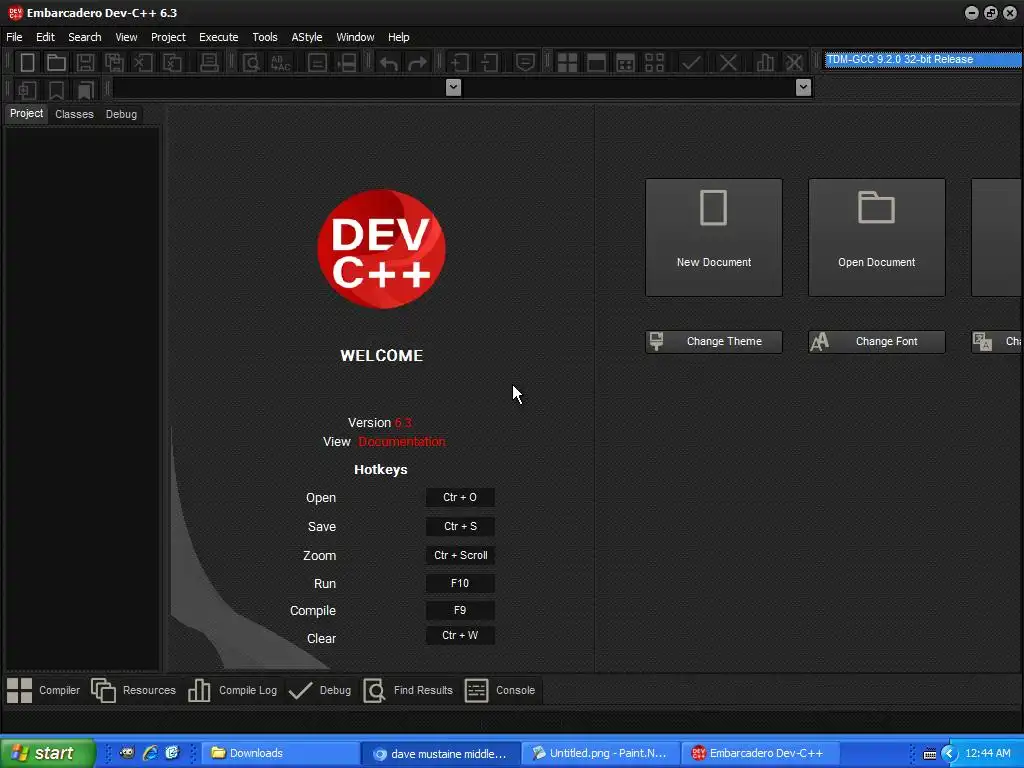Screen dimensions: 1024x768
Task: Click the Open file folder toolbar icon
Action: (56, 63)
